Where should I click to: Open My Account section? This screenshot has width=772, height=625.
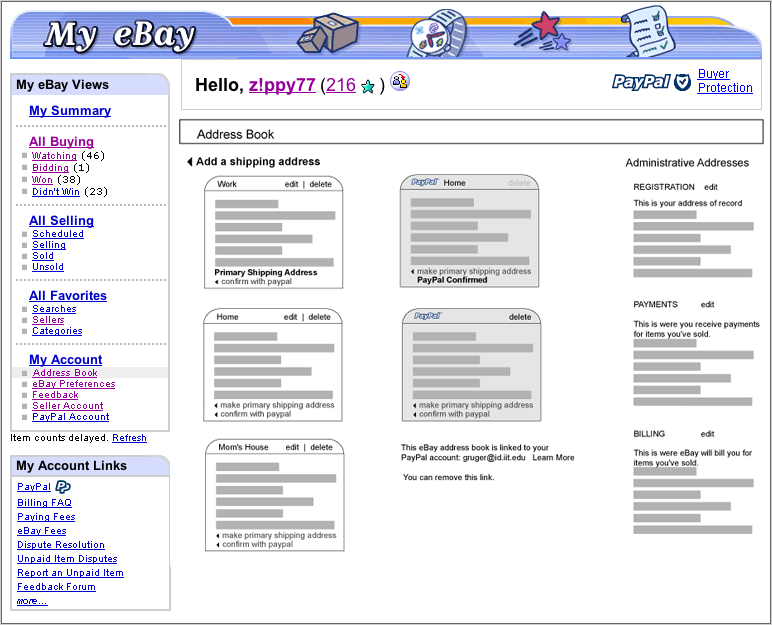click(x=65, y=360)
